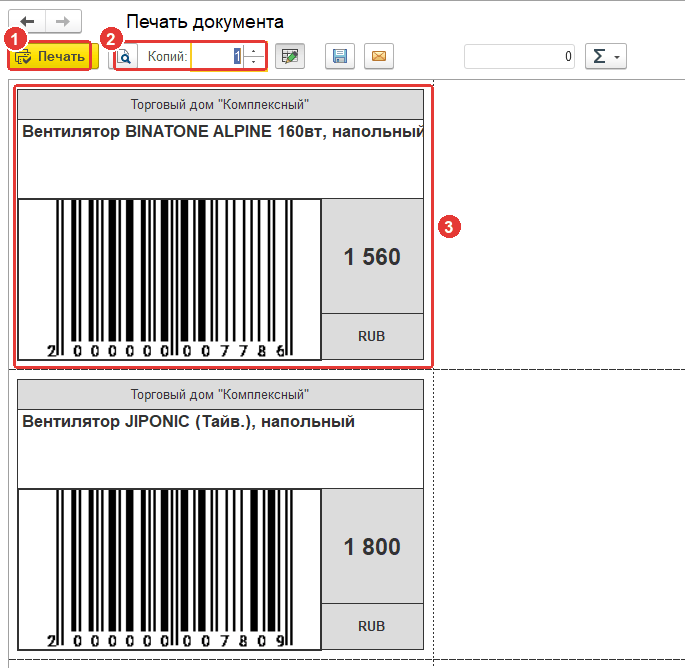The width and height of the screenshot is (685, 668).
Task: Click the barcode image ending 007809
Action: [x=170, y=570]
